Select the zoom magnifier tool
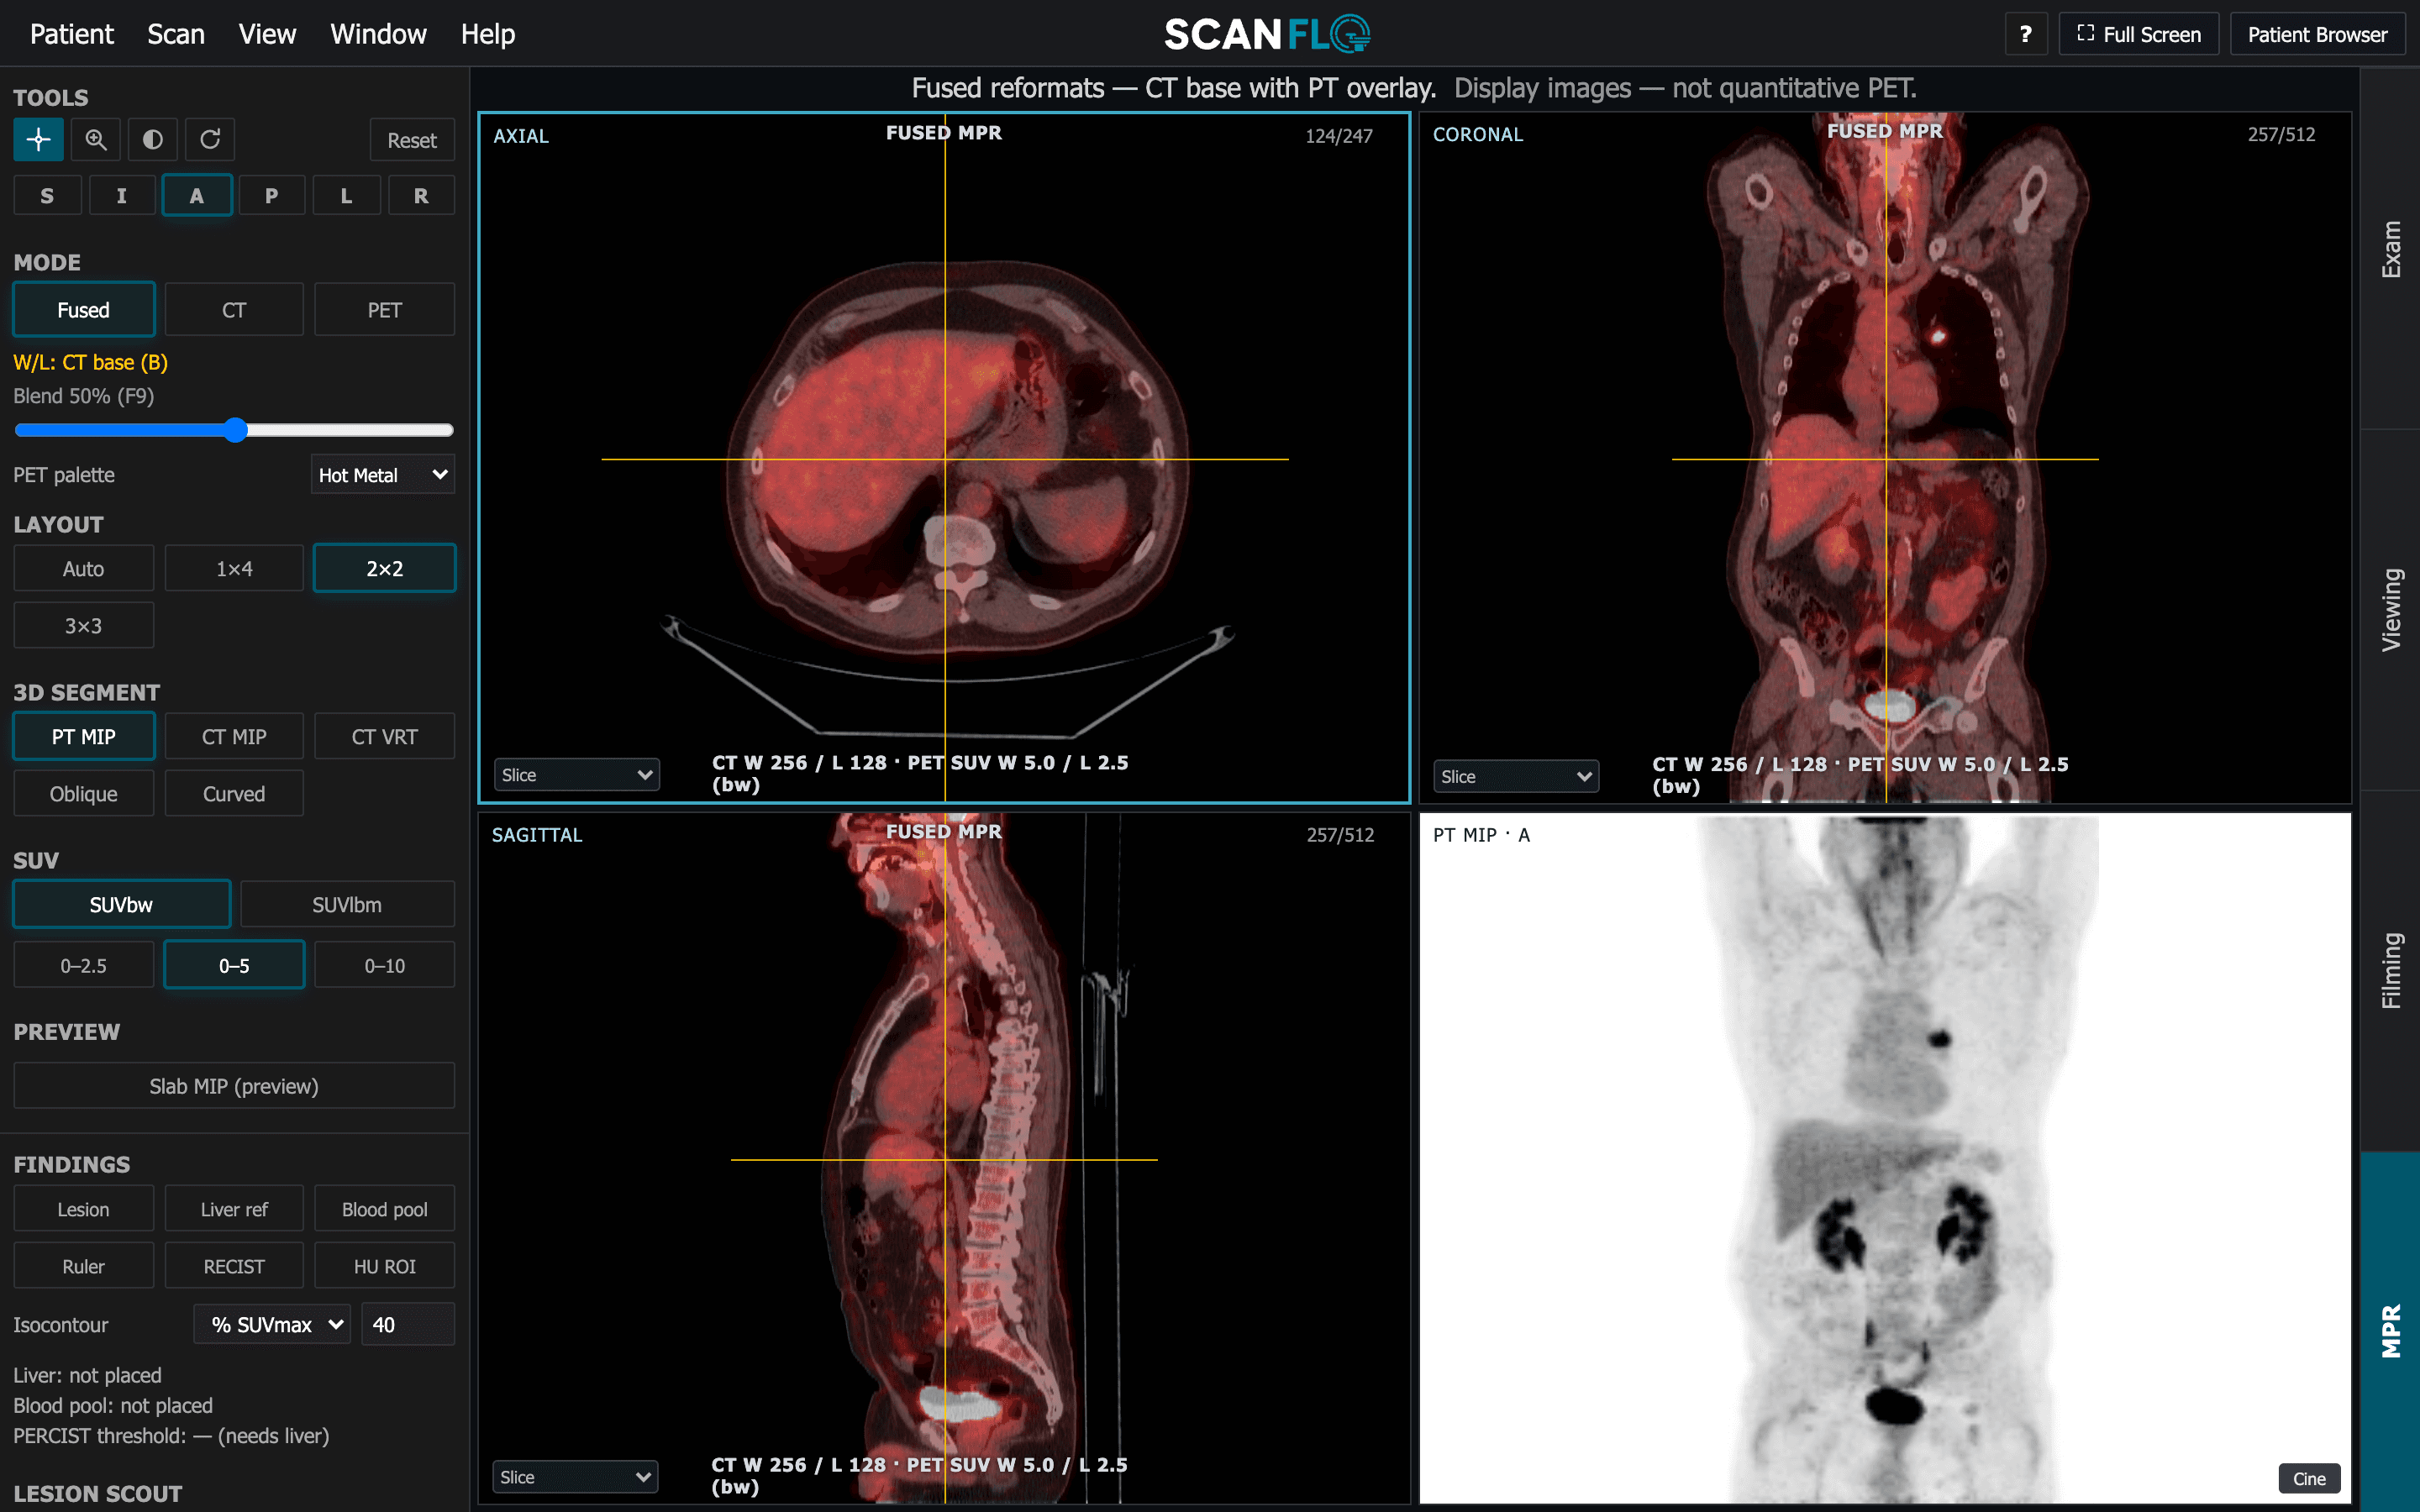The height and width of the screenshot is (1512, 2420). point(96,139)
